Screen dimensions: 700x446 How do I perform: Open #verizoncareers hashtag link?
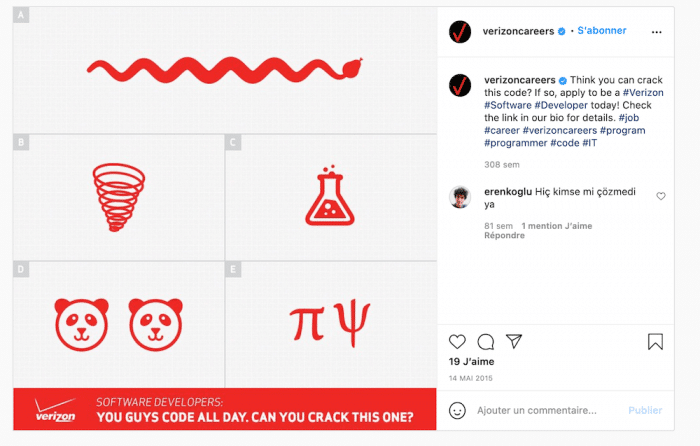tap(555, 131)
